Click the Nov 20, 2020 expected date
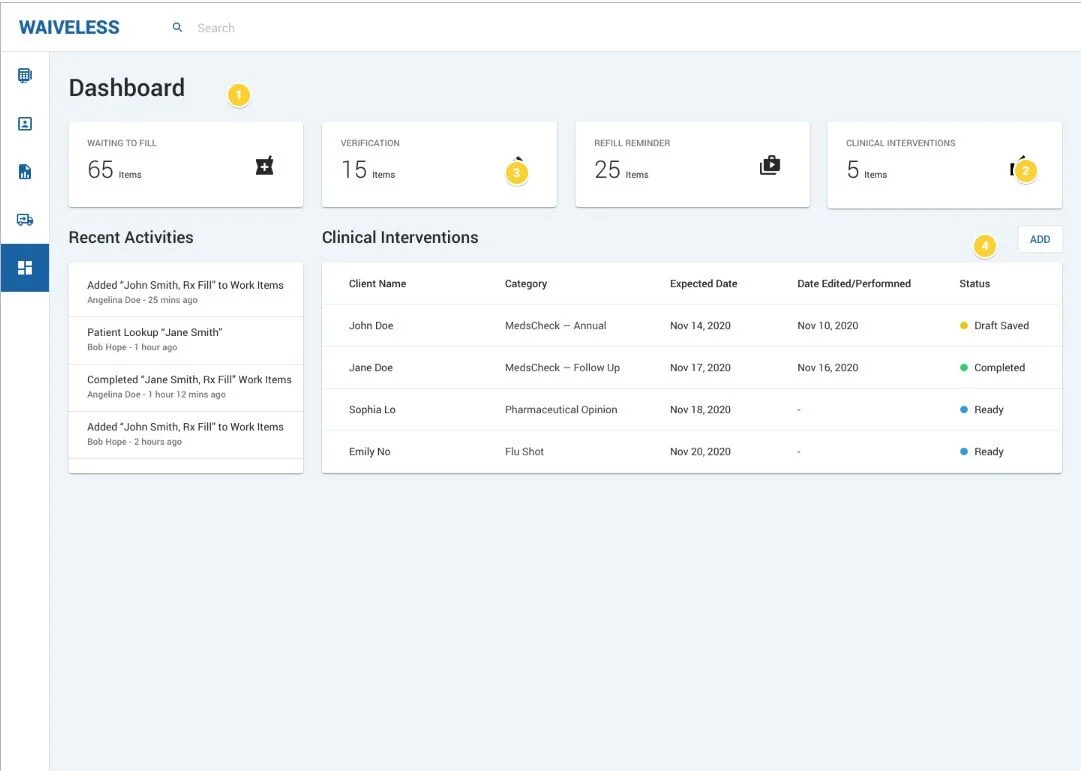This screenshot has height=771, width=1081. 700,452
